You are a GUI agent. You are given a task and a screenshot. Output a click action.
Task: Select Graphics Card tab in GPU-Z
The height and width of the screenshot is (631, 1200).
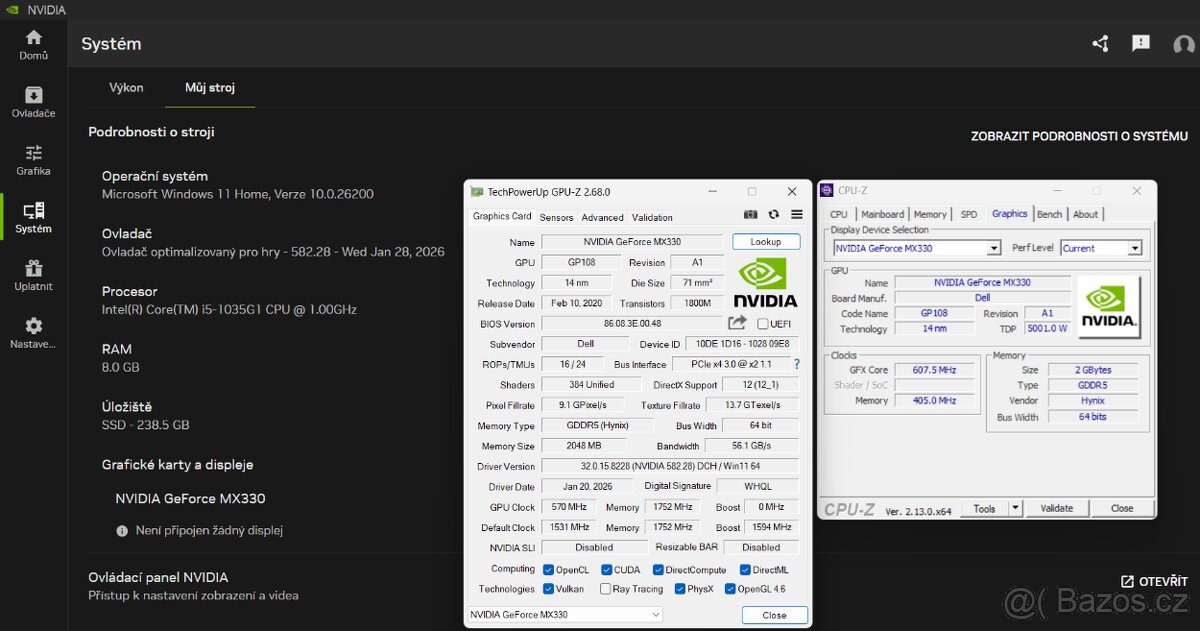coord(502,216)
